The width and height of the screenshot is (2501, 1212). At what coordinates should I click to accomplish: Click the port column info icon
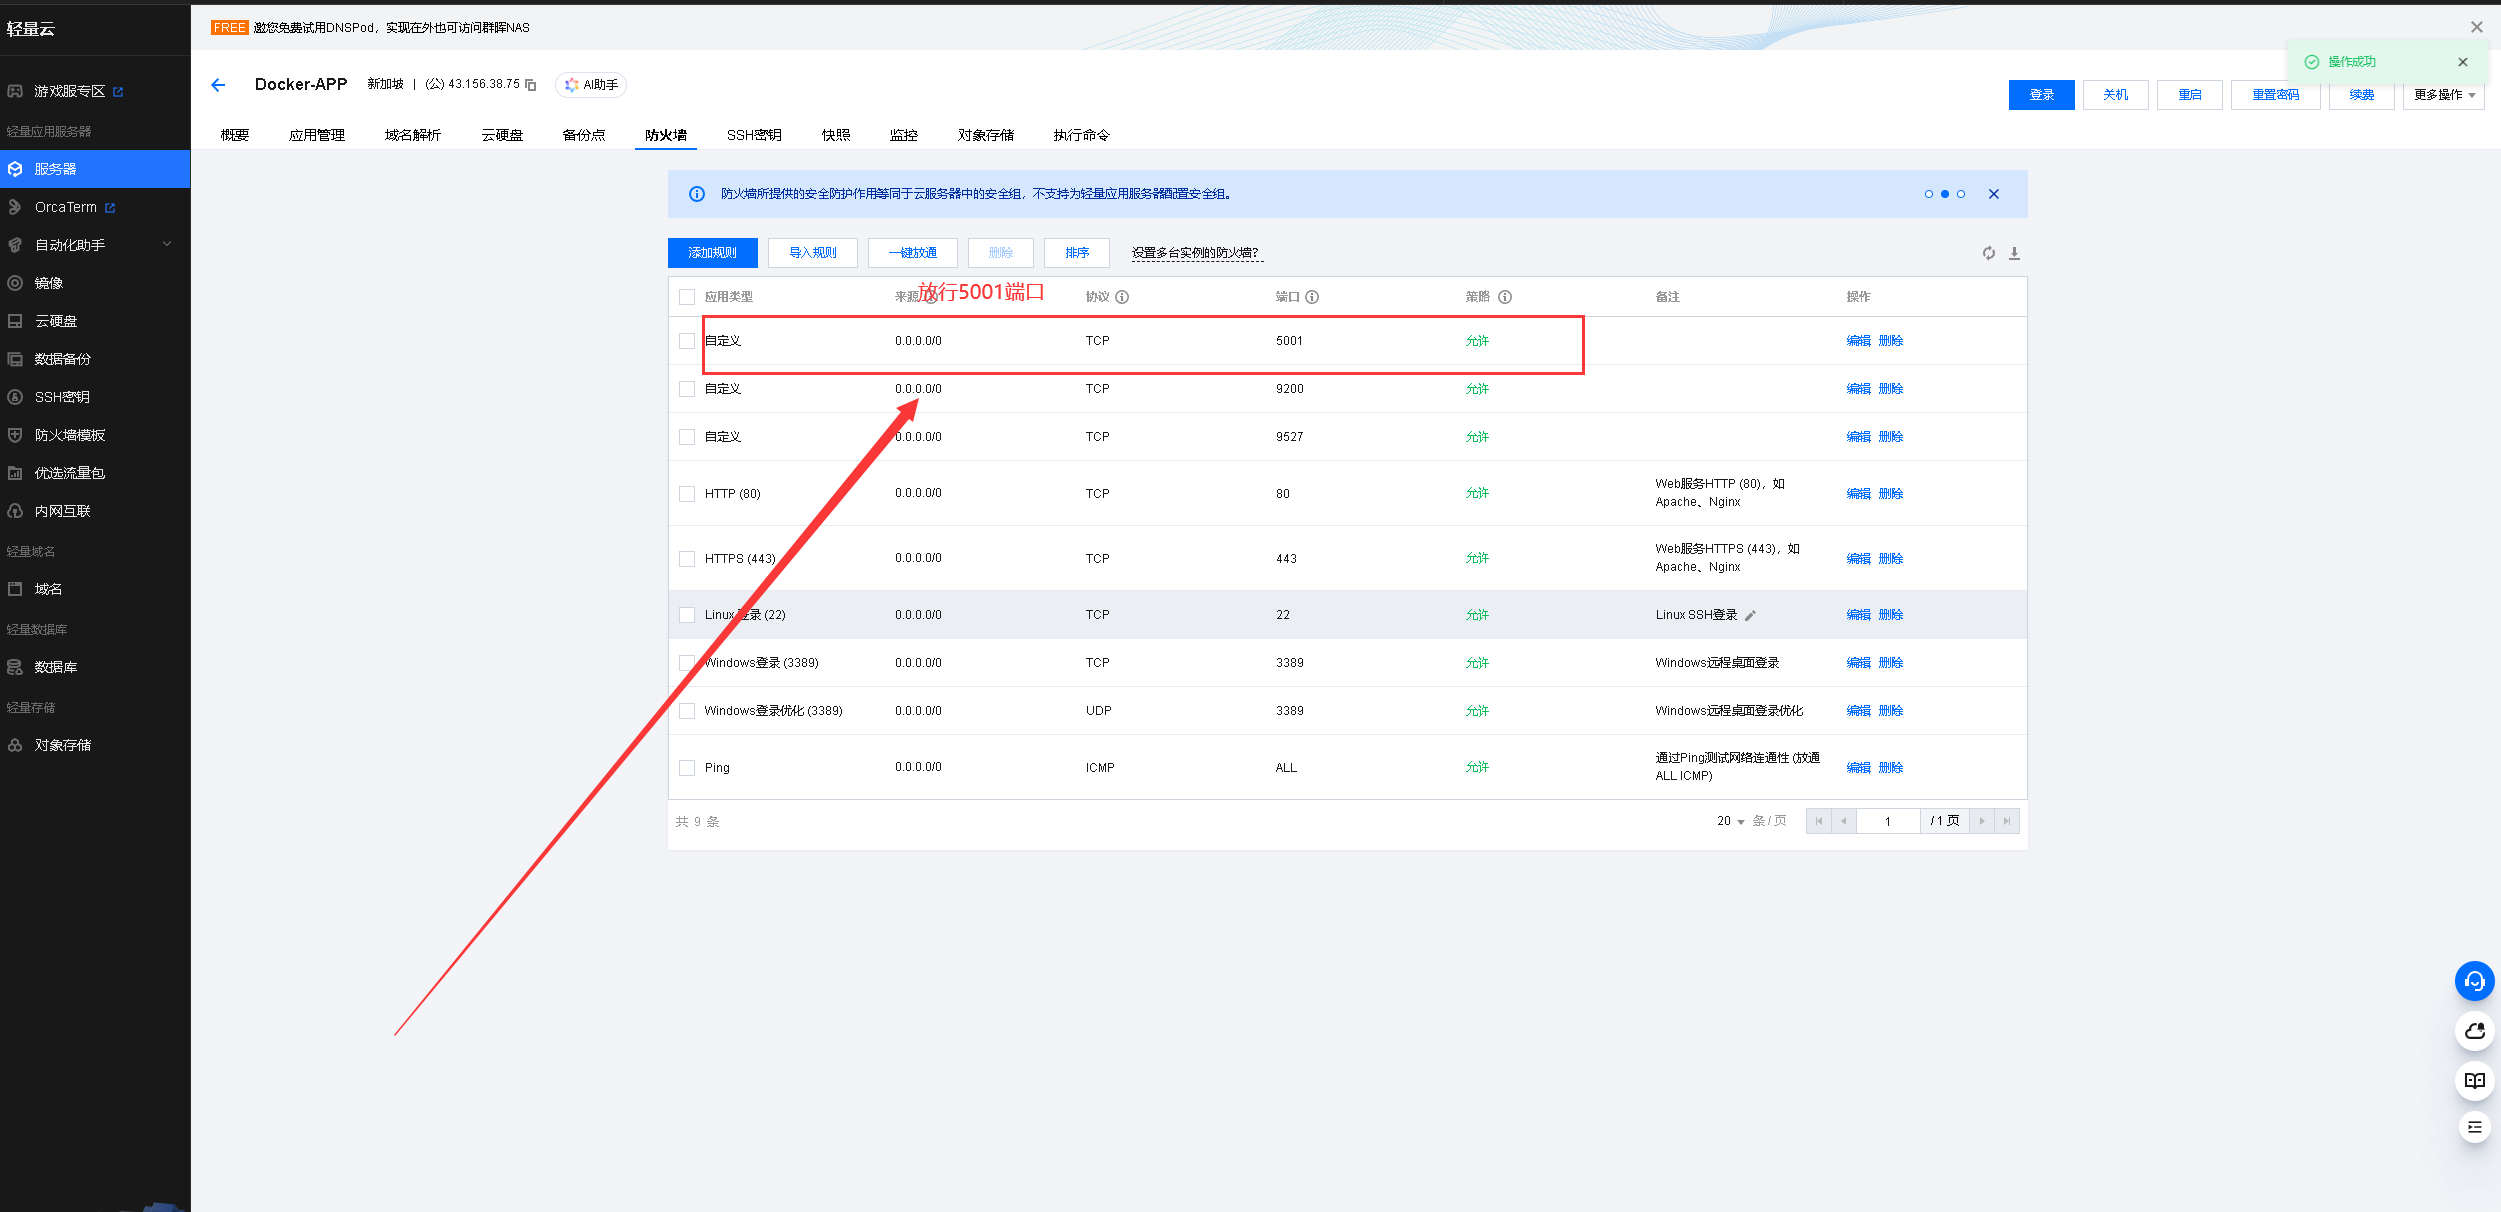[x=1312, y=297]
